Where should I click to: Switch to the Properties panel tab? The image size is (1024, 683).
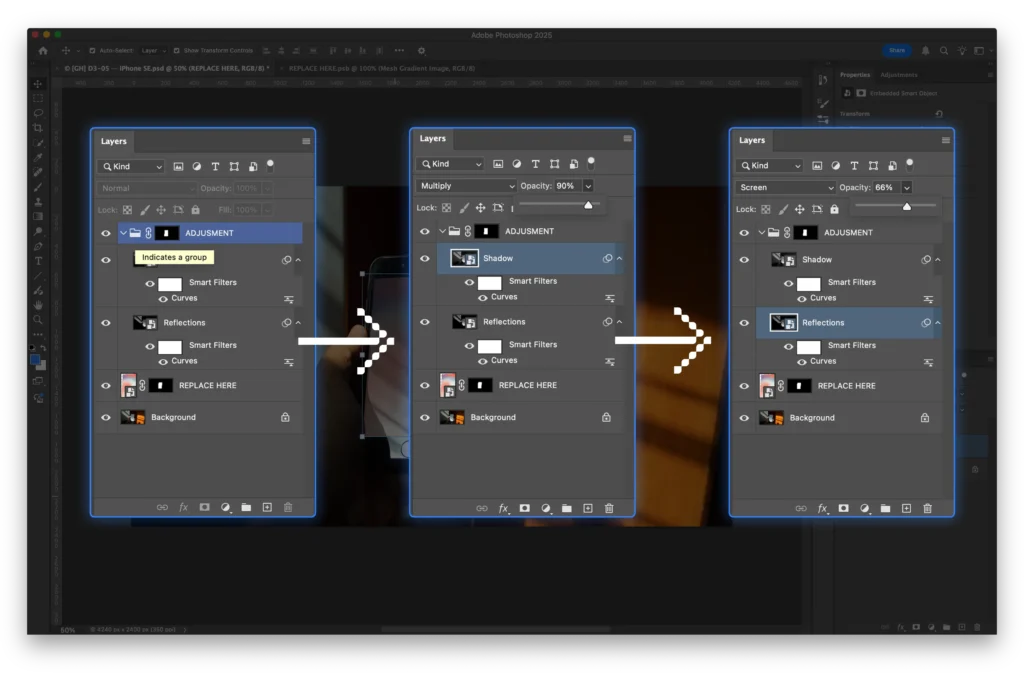pos(854,75)
